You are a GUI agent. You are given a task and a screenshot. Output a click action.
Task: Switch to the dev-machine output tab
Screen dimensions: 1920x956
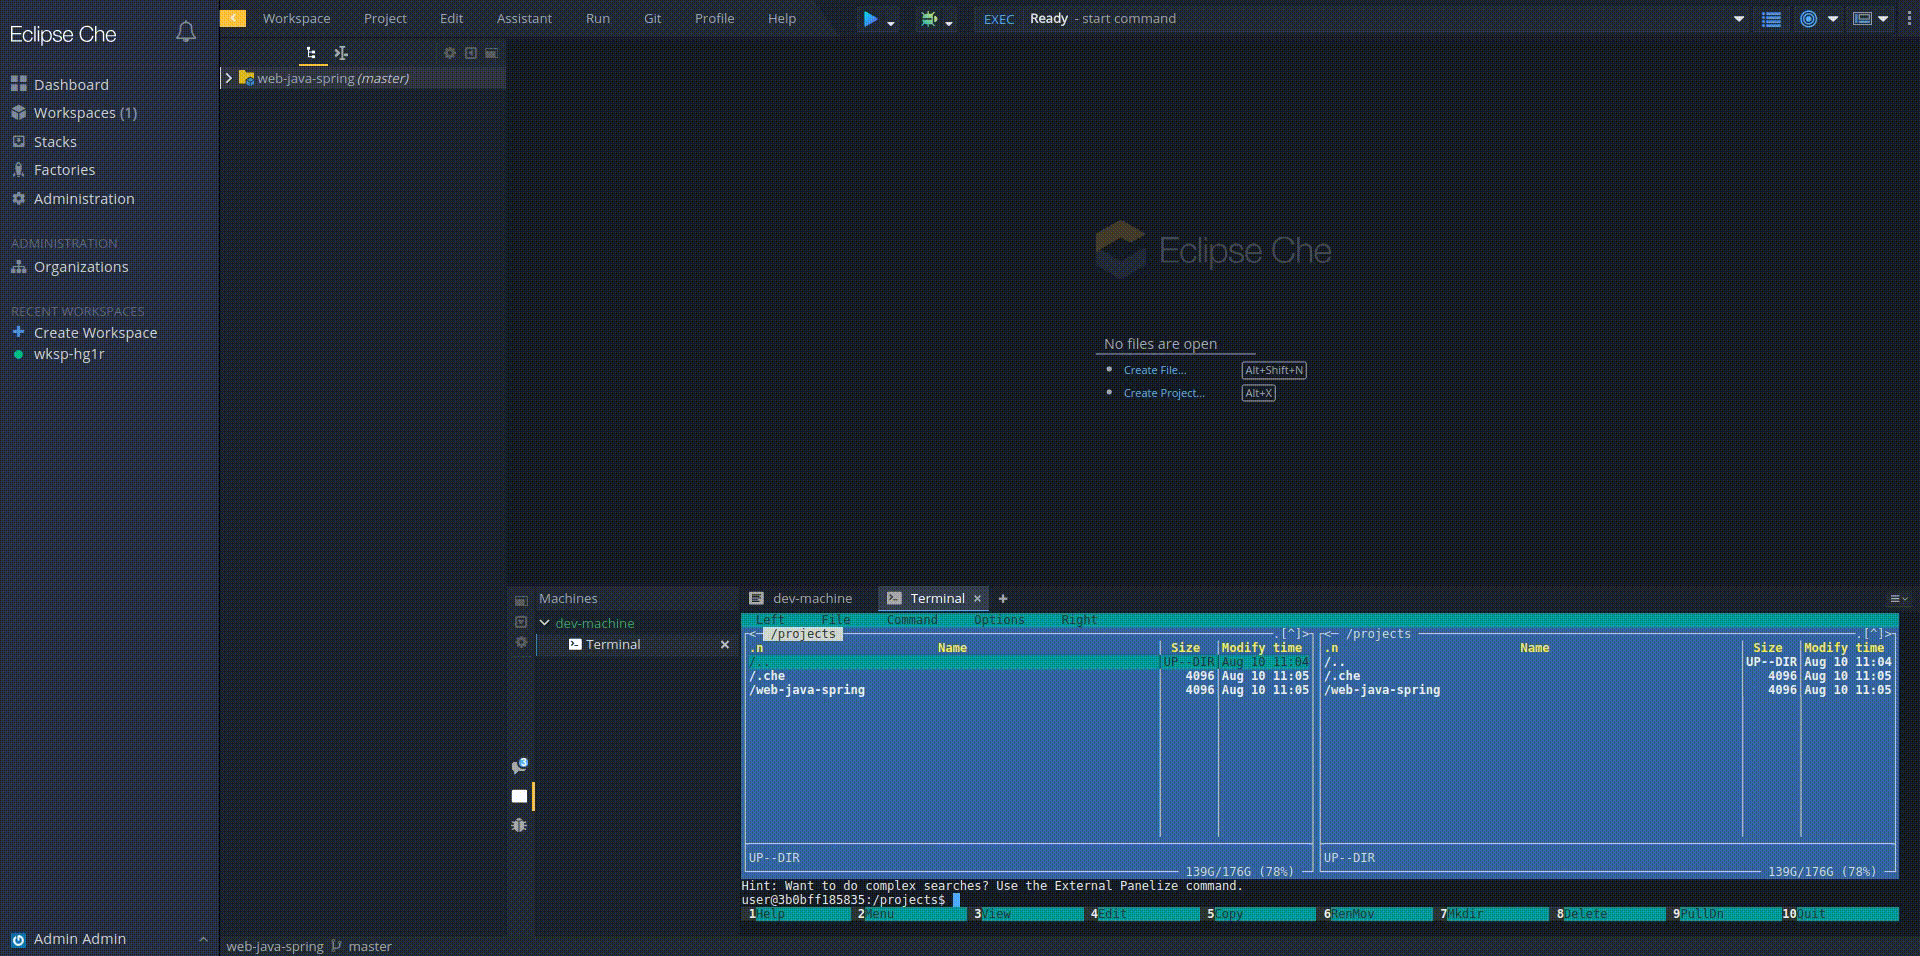(x=800, y=599)
